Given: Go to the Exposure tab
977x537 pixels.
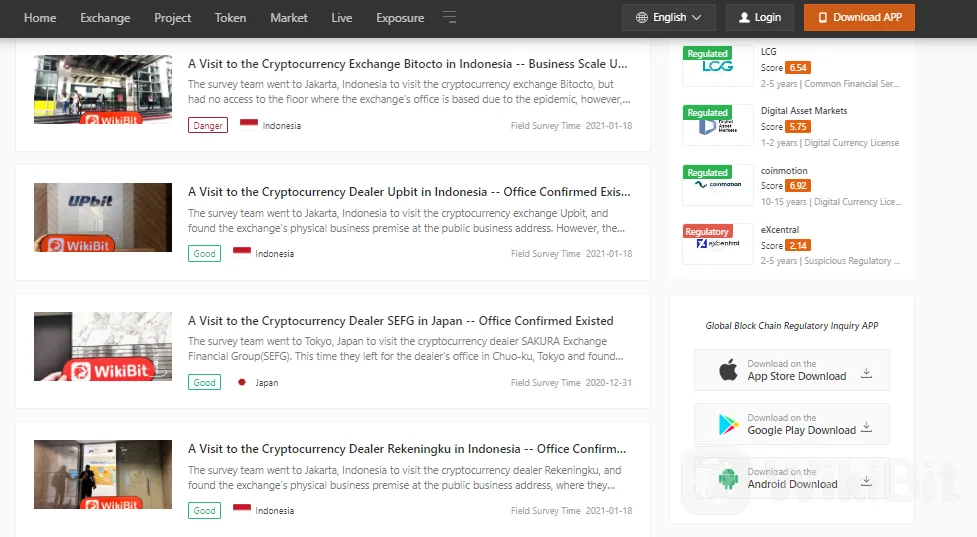Looking at the screenshot, I should tap(400, 18).
